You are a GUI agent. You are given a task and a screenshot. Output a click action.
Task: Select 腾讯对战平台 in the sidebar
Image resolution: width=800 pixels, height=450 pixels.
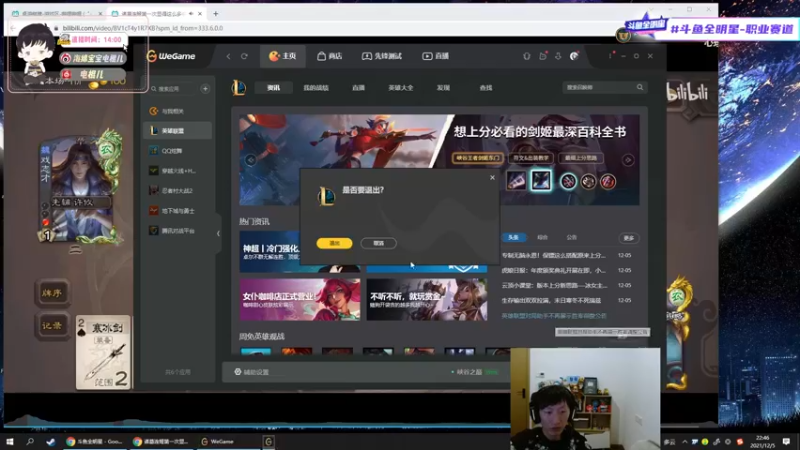click(178, 231)
